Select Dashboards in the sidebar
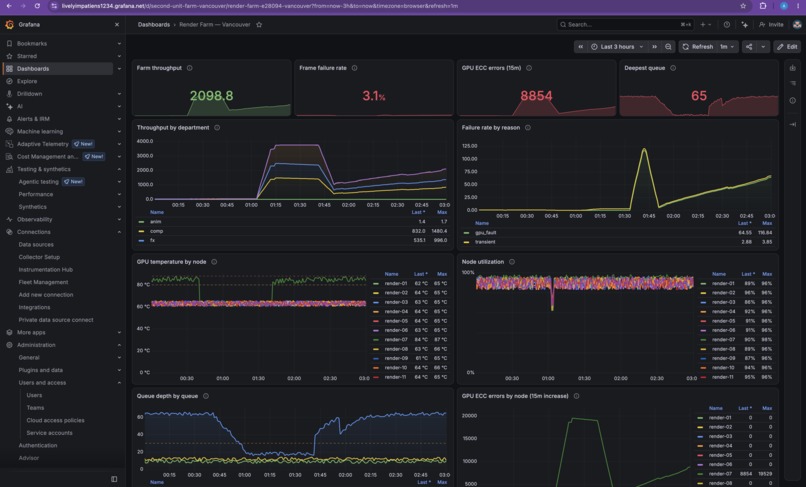The width and height of the screenshot is (806, 487). click(x=33, y=69)
